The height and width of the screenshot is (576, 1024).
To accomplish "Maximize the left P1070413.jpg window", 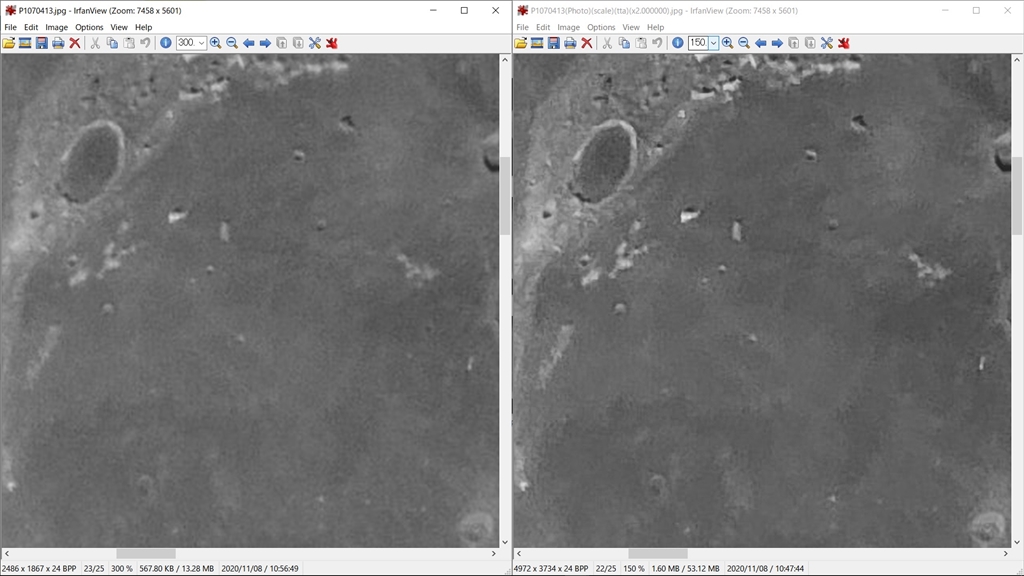I will 464,10.
